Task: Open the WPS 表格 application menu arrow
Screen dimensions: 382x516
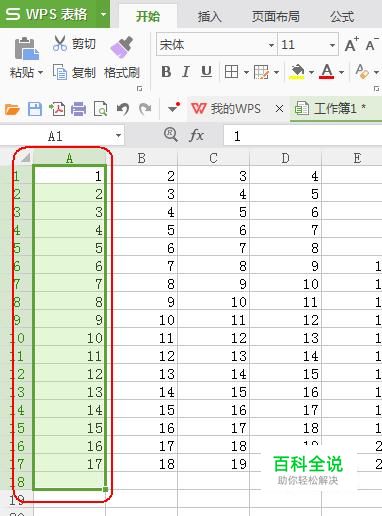Action: [103, 14]
